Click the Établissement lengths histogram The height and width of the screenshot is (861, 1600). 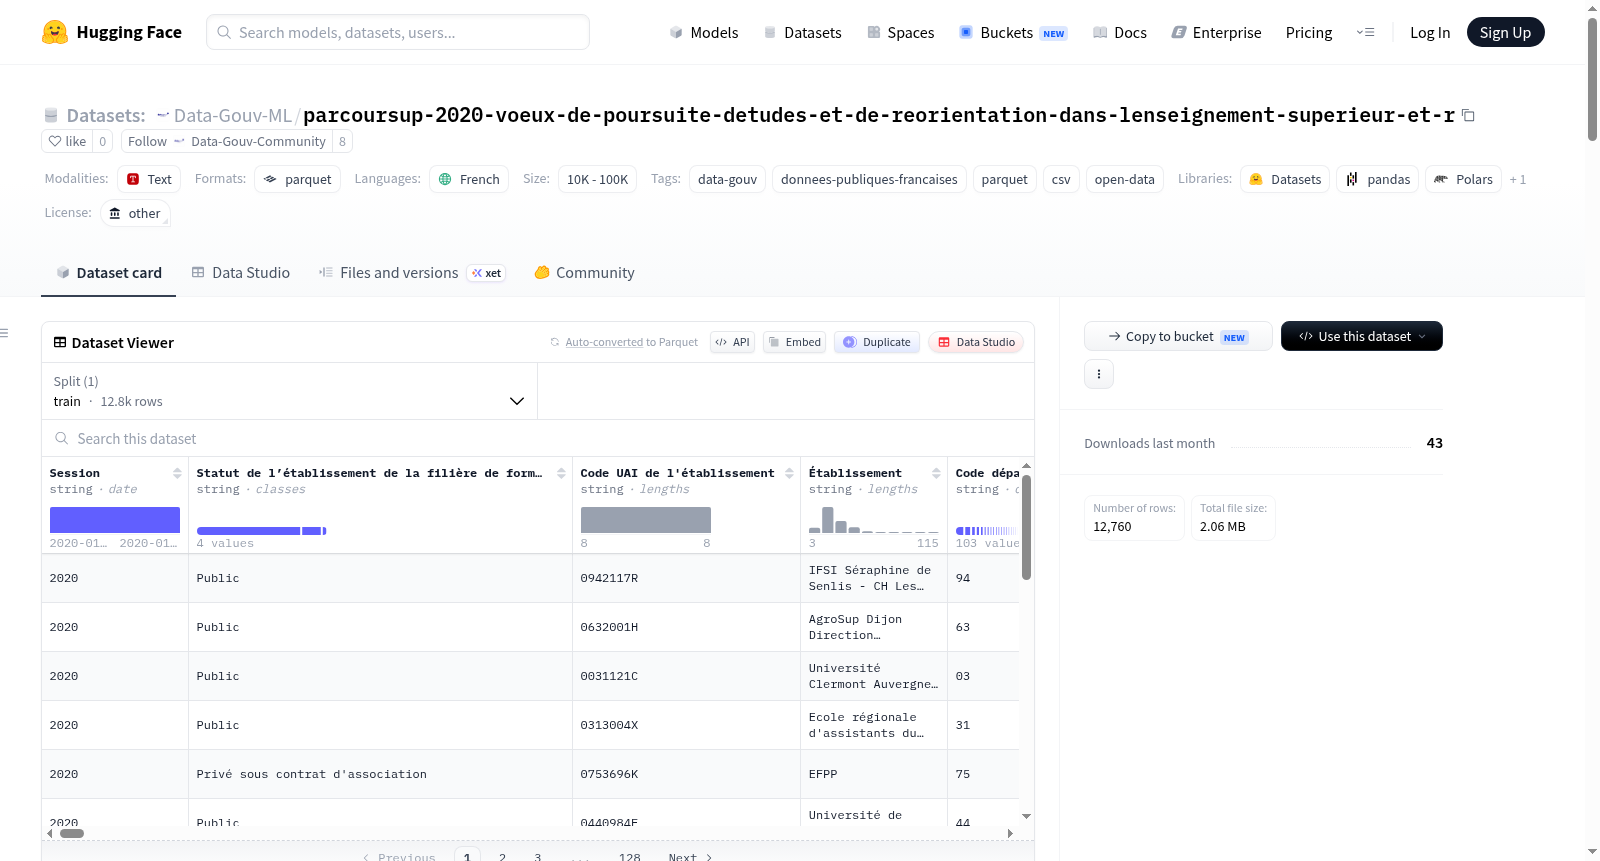pos(874,520)
